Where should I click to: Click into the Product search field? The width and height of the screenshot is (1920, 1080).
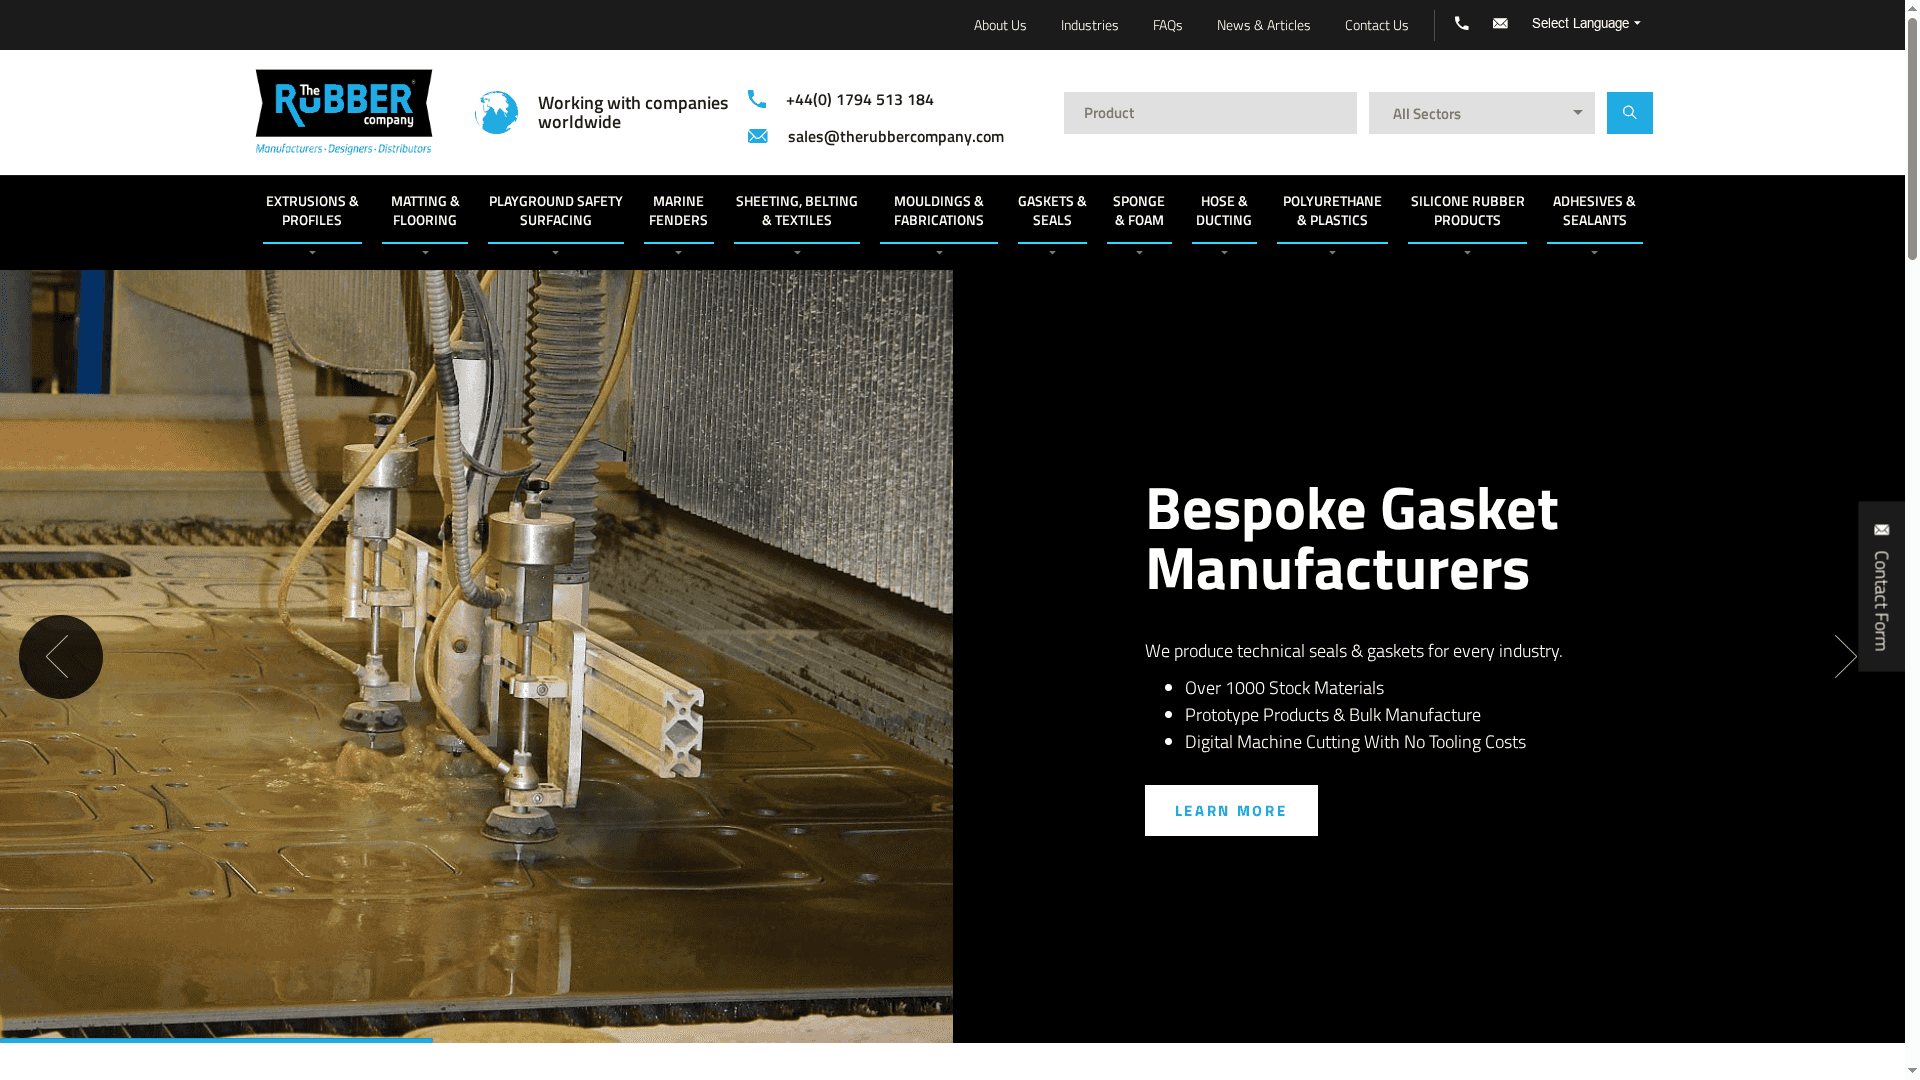pos(1209,113)
